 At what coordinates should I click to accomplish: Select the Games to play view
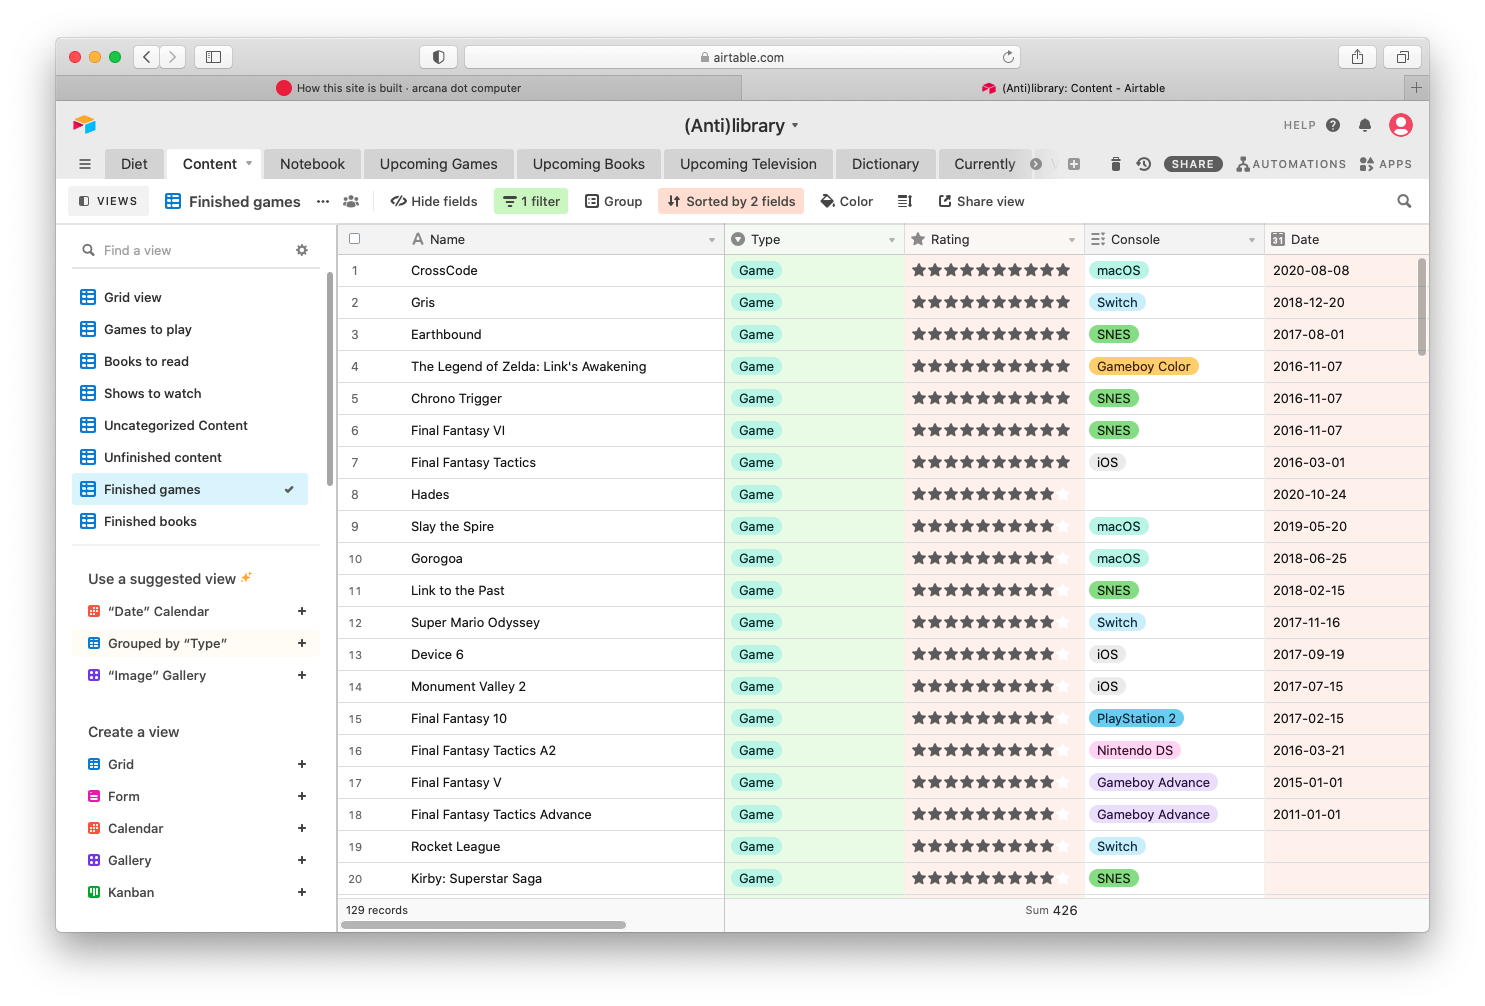tap(190, 329)
